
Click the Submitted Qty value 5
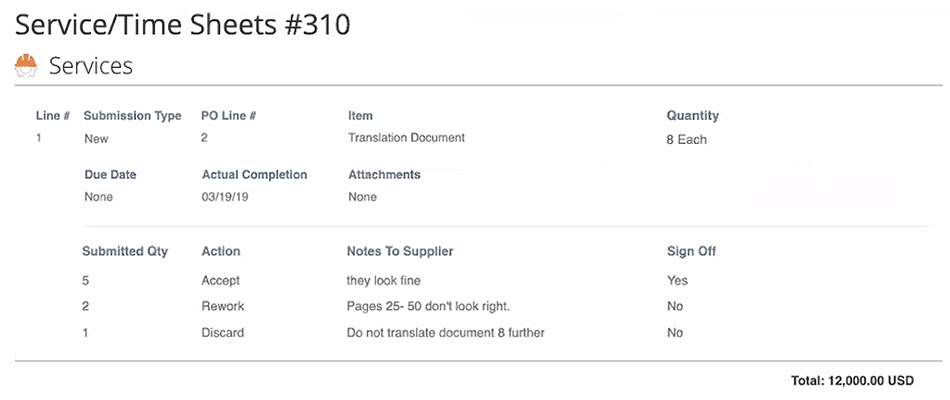pyautogui.click(x=85, y=281)
